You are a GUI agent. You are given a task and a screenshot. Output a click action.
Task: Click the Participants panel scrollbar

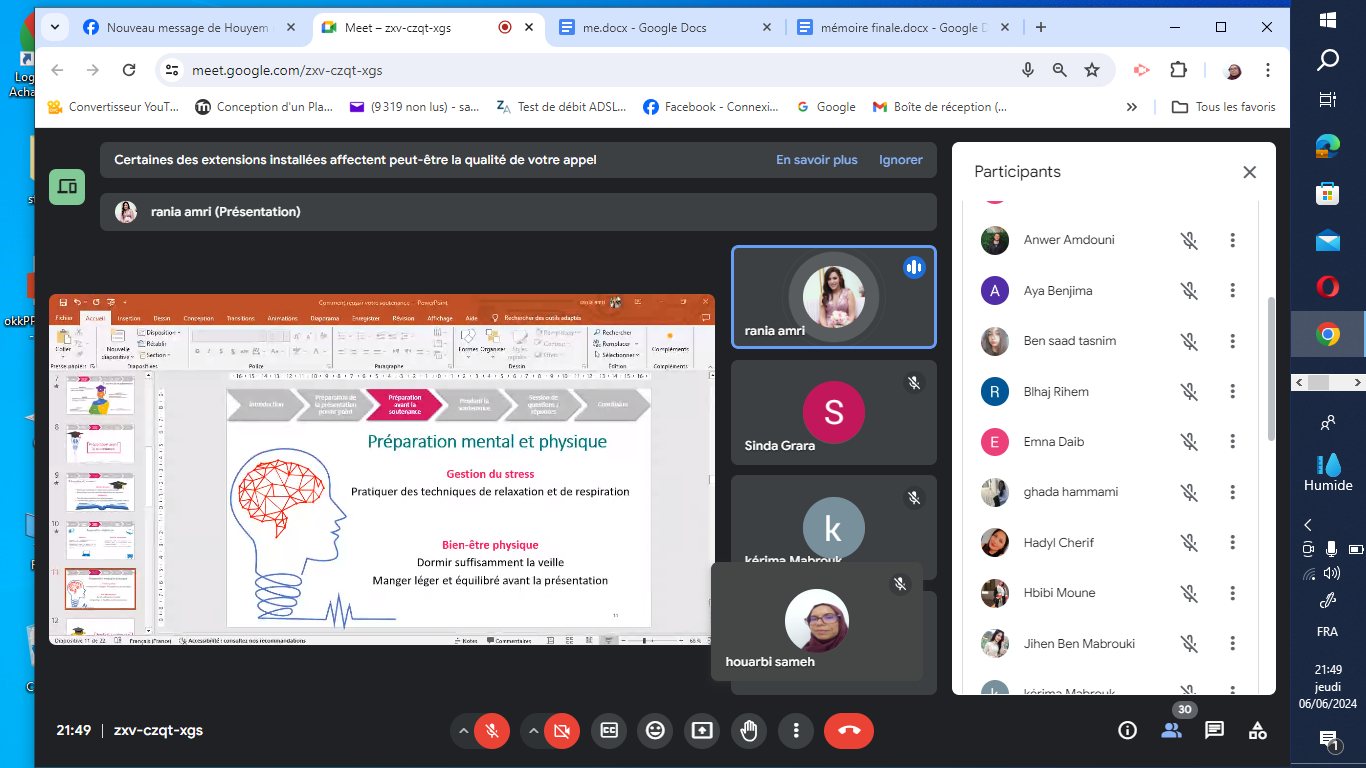click(x=1271, y=370)
